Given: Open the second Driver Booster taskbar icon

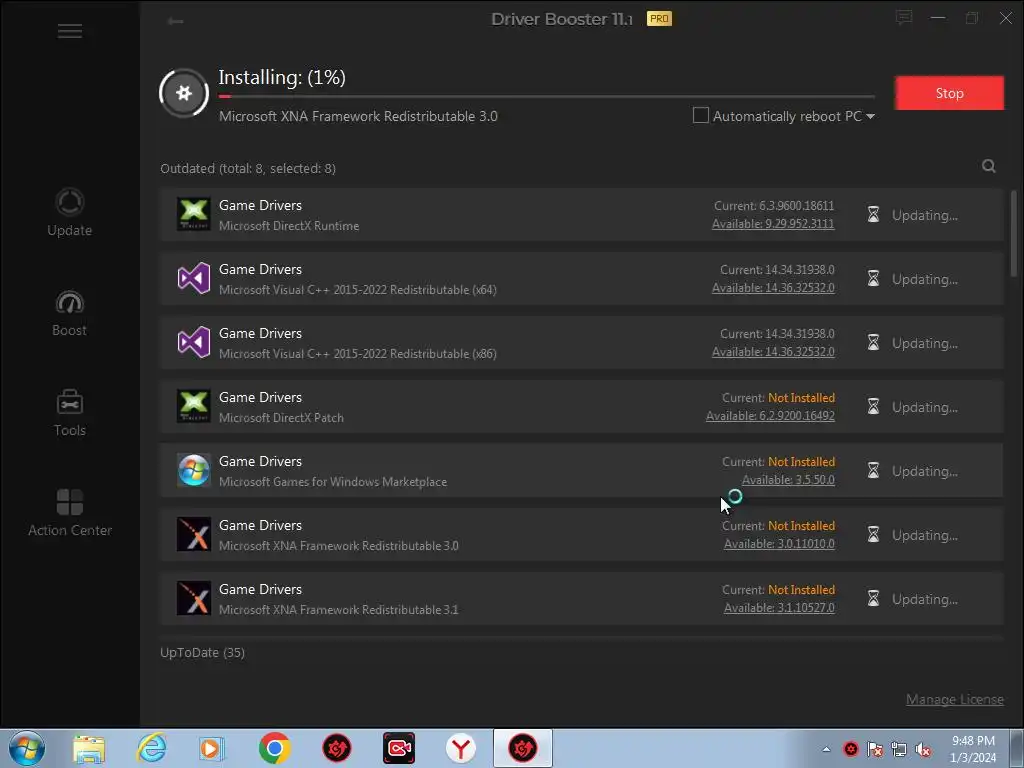Looking at the screenshot, I should [337, 748].
